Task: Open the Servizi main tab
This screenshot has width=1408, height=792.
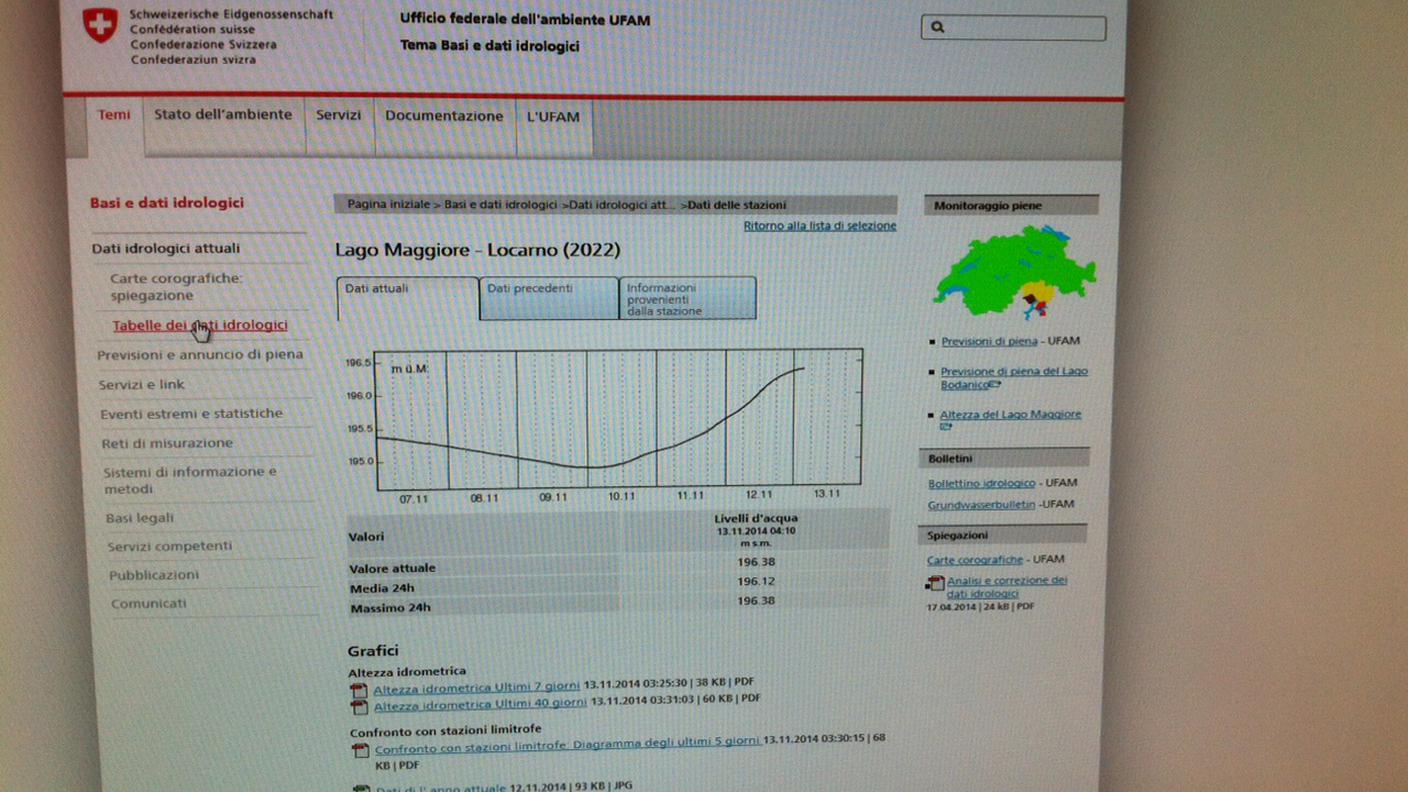Action: 338,115
